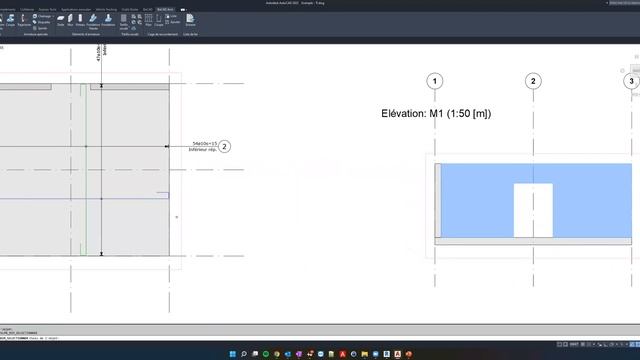640x360 pixels.
Task: Open the Vehicle Tracking ribbon tab
Action: coord(106,9)
